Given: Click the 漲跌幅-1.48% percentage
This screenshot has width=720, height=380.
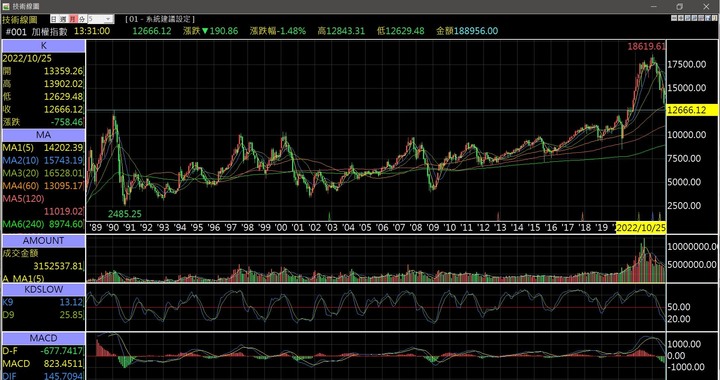Looking at the screenshot, I should pyautogui.click(x=278, y=31).
